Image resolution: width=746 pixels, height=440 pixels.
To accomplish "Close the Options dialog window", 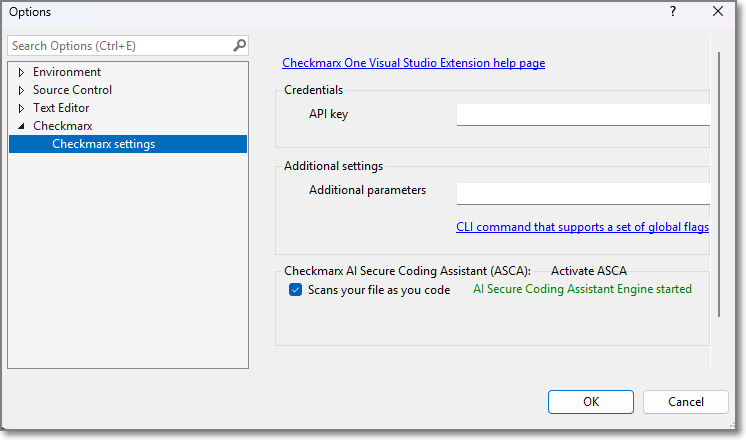I will 717,12.
